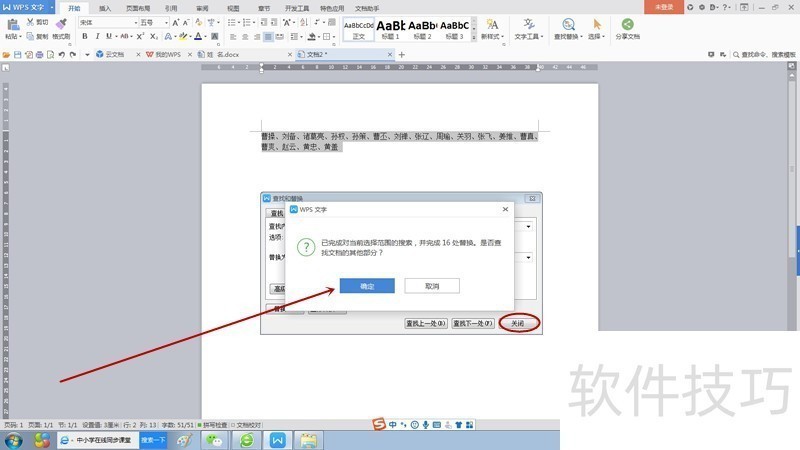Switch to the Developer Tools ribbon tab
The image size is (800, 450).
[297, 8]
